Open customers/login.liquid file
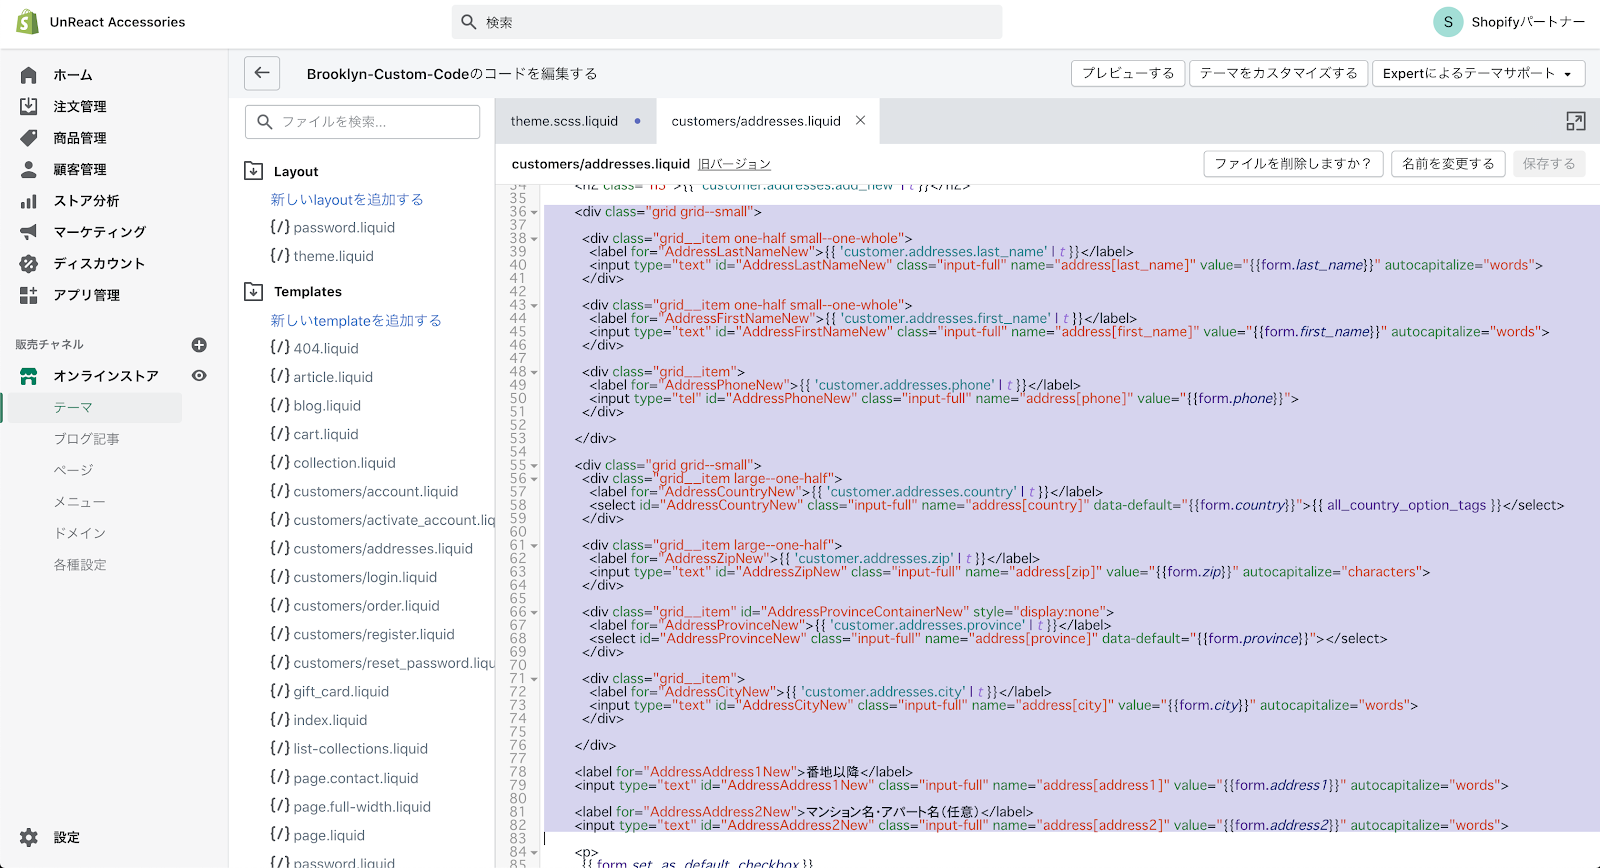Image resolution: width=1600 pixels, height=868 pixels. (x=365, y=577)
